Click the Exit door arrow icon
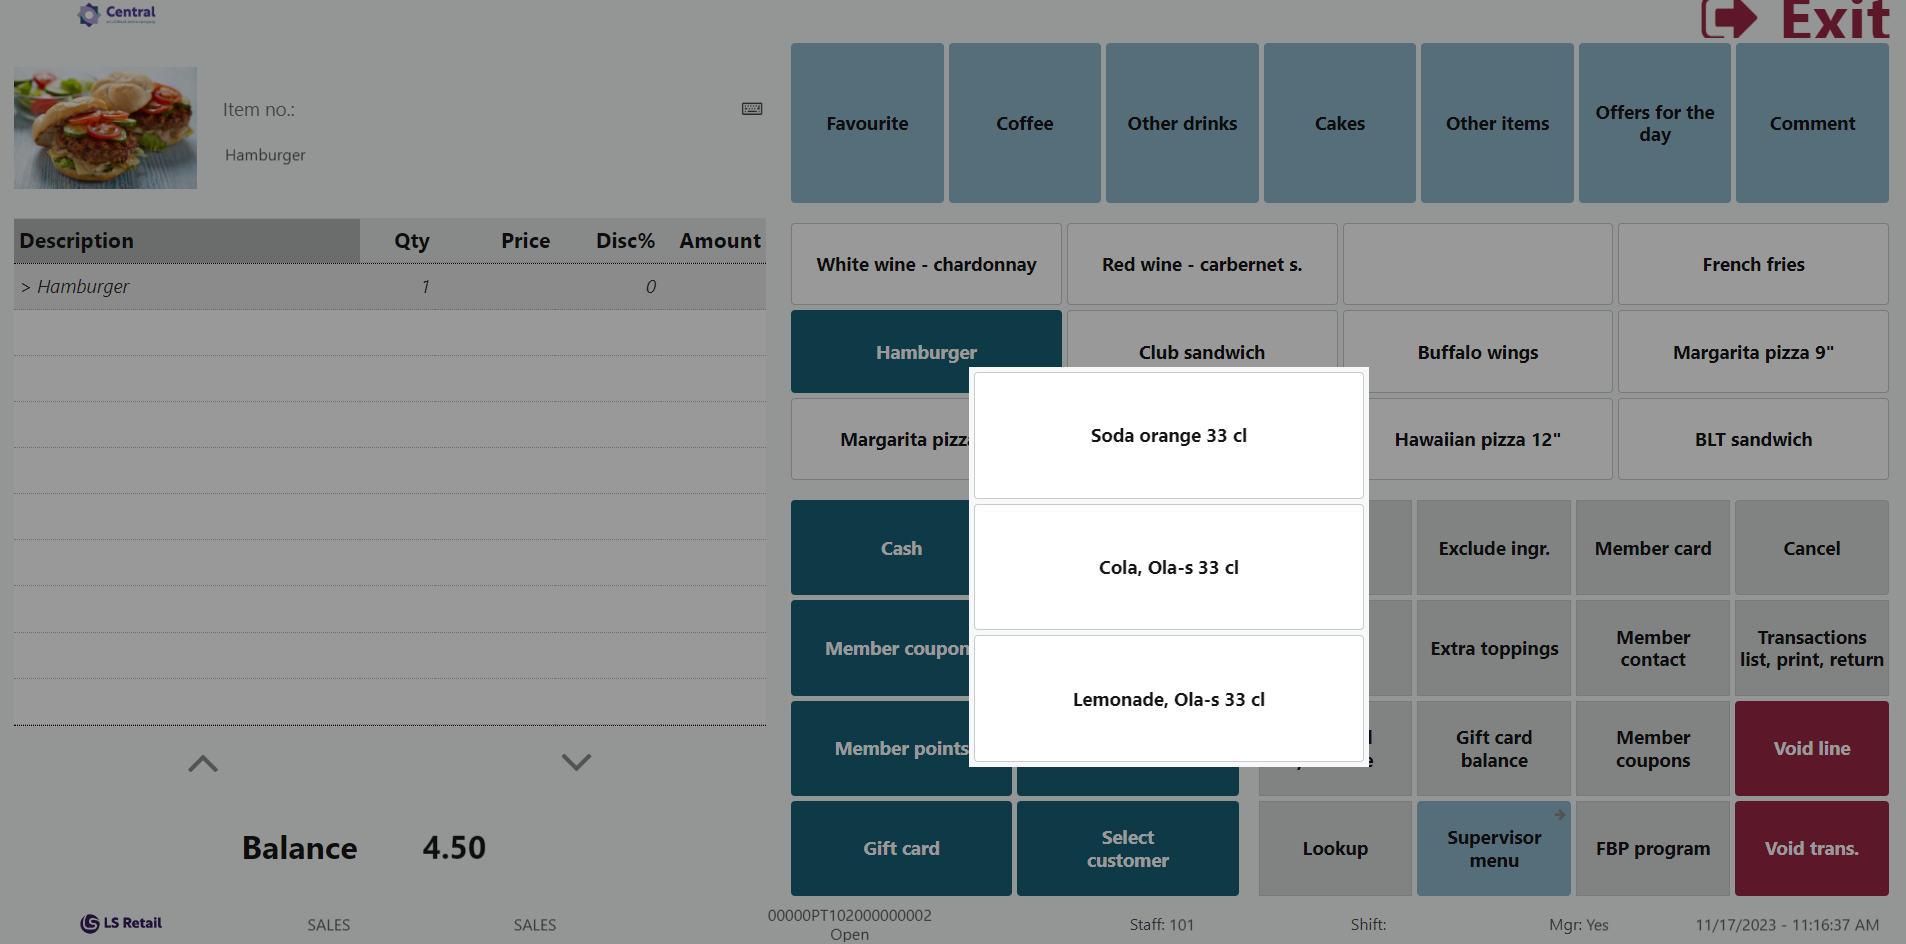Image resolution: width=1906 pixels, height=944 pixels. tap(1728, 18)
